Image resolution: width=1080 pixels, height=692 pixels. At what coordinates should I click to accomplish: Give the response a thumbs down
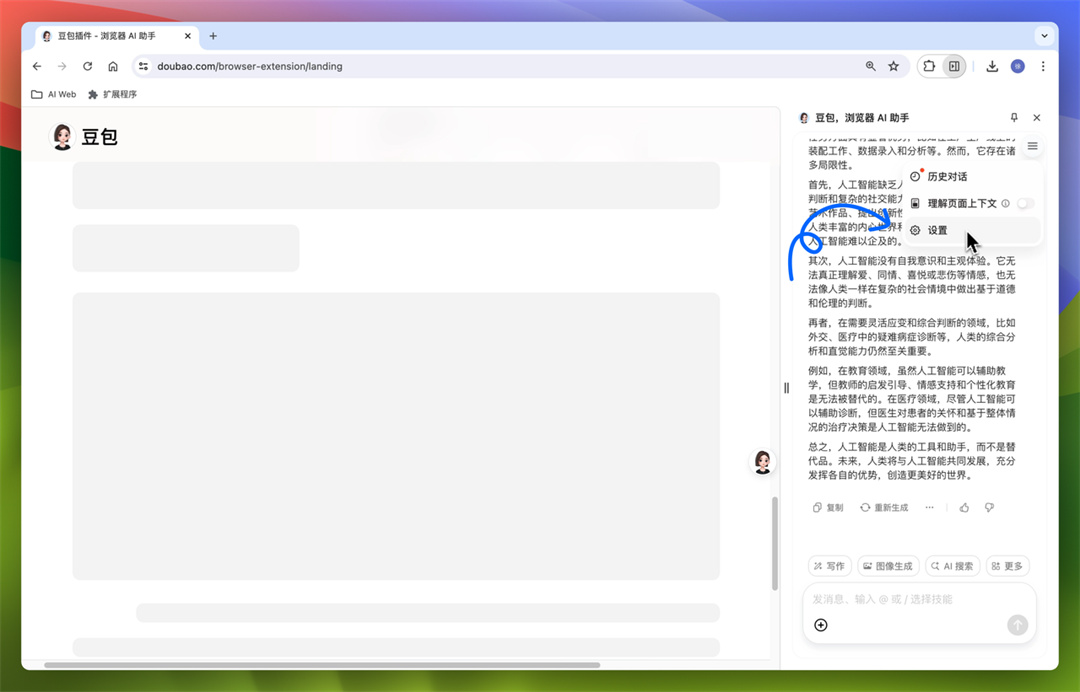coord(989,508)
